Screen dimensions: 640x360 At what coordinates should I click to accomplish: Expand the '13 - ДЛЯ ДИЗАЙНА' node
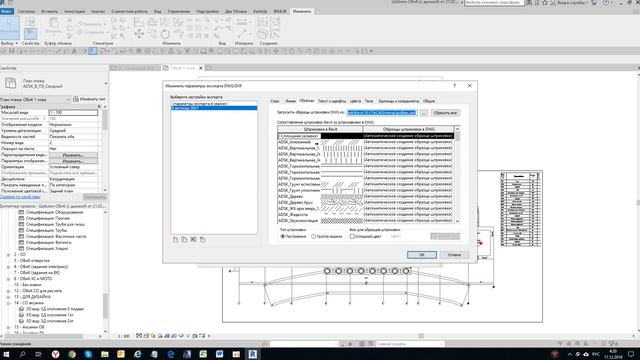pos(8,297)
